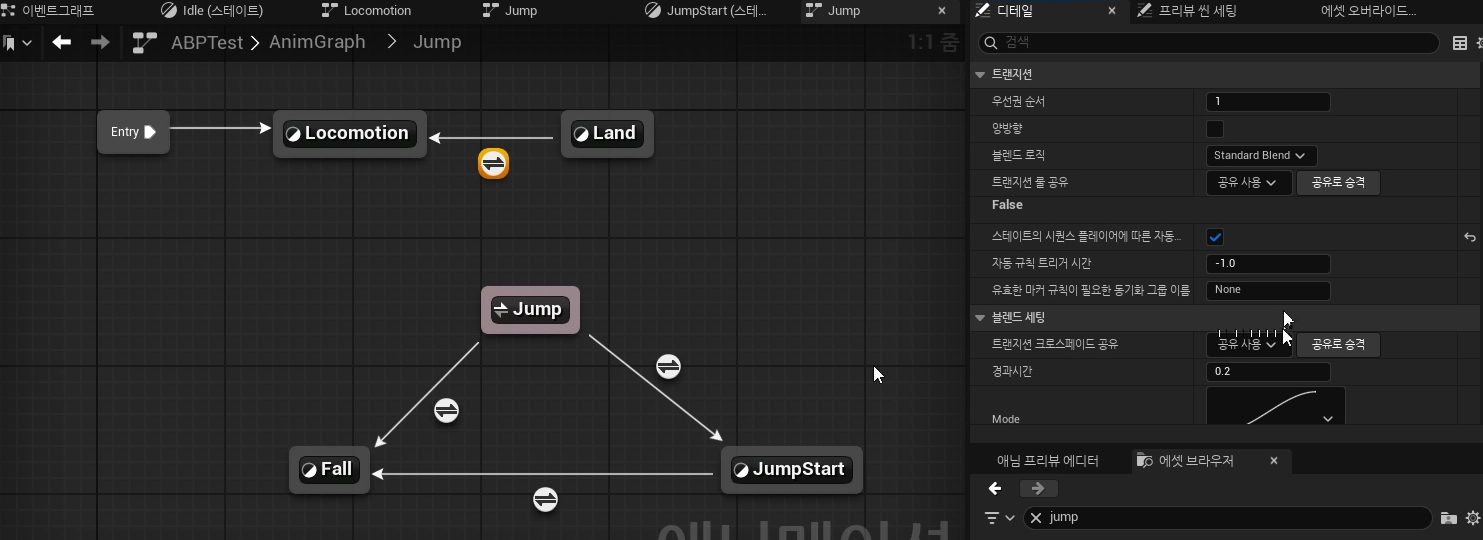
Task: Select the Jump to Fall transition rule icon
Action: (446, 410)
